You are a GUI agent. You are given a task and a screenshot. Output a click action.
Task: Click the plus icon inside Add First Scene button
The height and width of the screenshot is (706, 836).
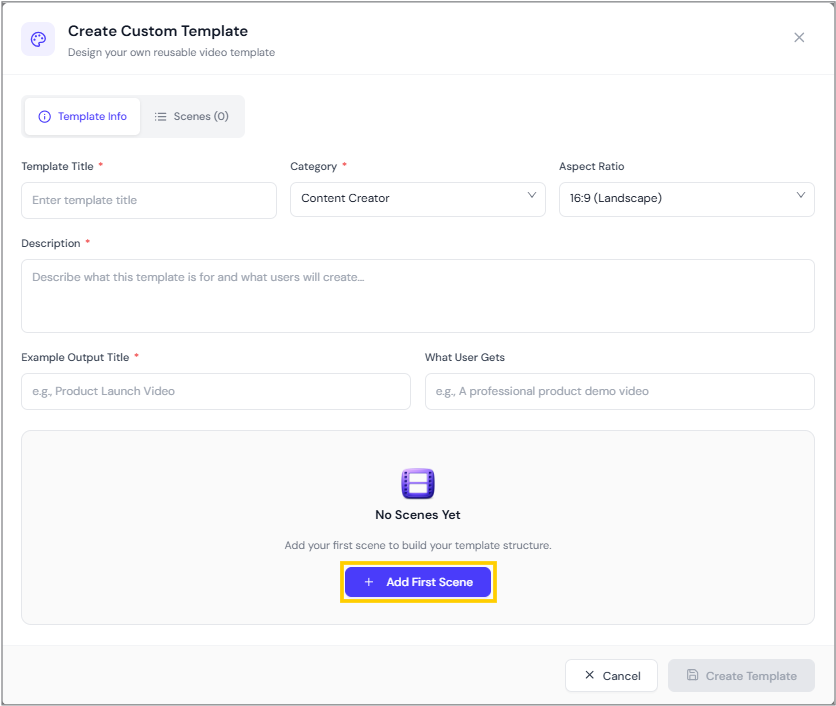point(369,582)
